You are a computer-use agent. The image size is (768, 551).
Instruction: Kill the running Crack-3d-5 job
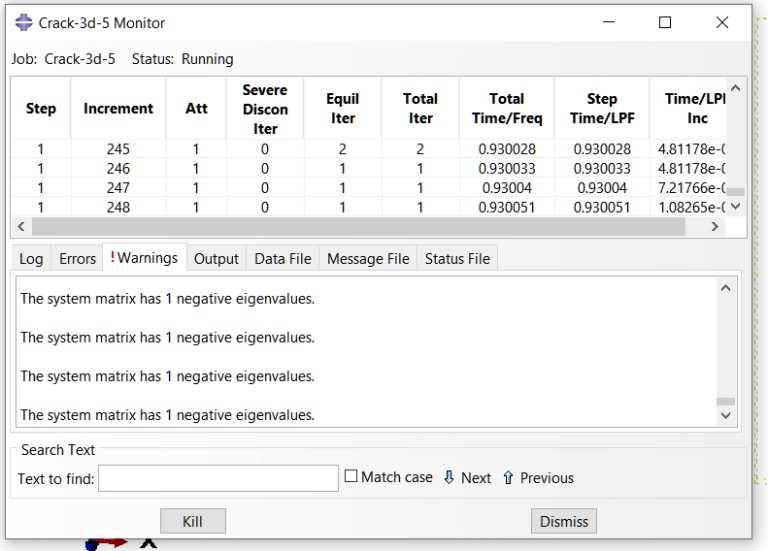point(192,521)
